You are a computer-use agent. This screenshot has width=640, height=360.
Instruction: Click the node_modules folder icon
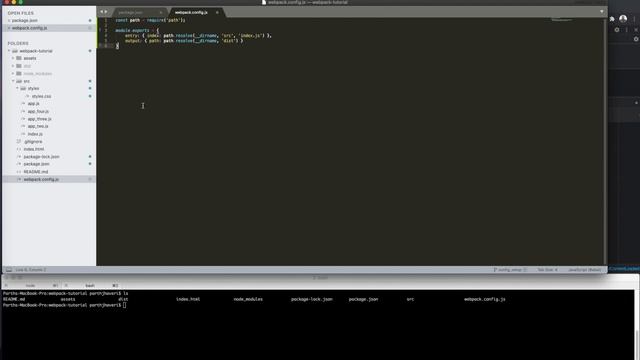point(19,73)
